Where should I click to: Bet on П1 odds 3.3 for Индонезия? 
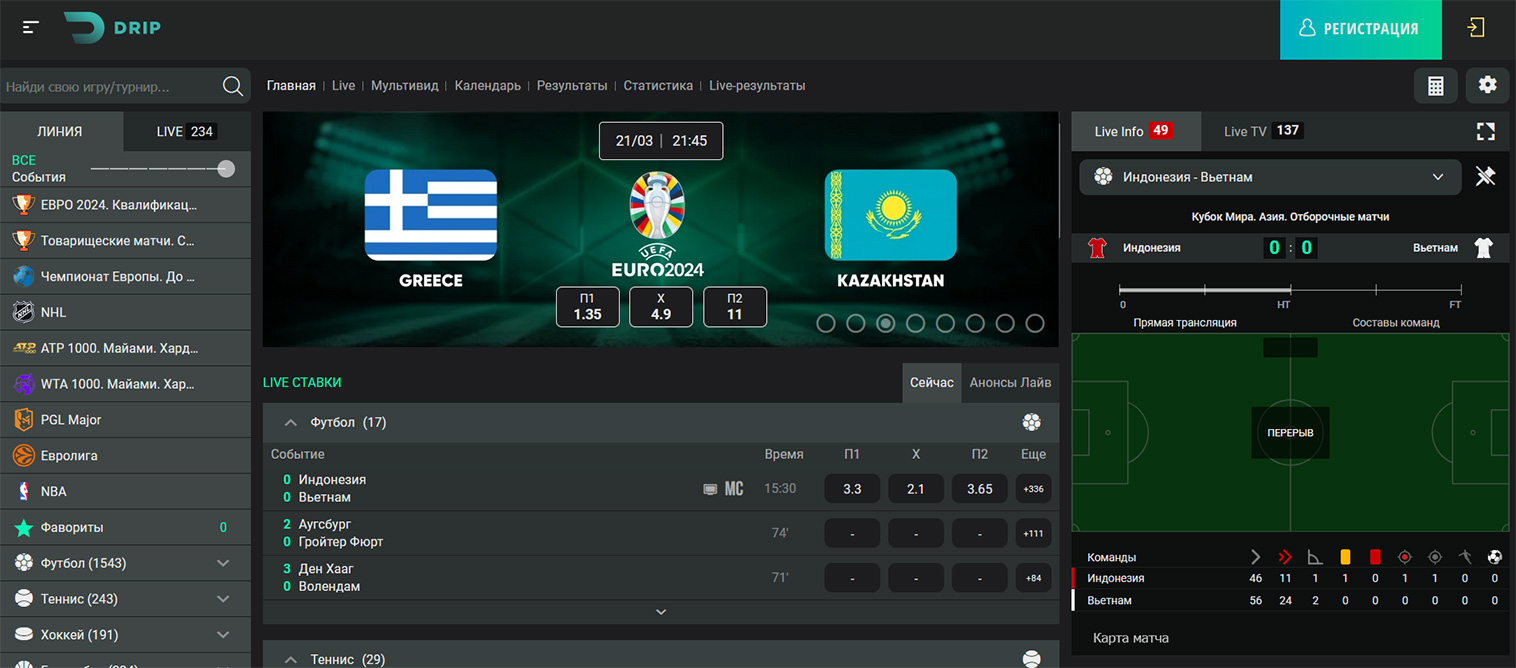[x=851, y=489]
